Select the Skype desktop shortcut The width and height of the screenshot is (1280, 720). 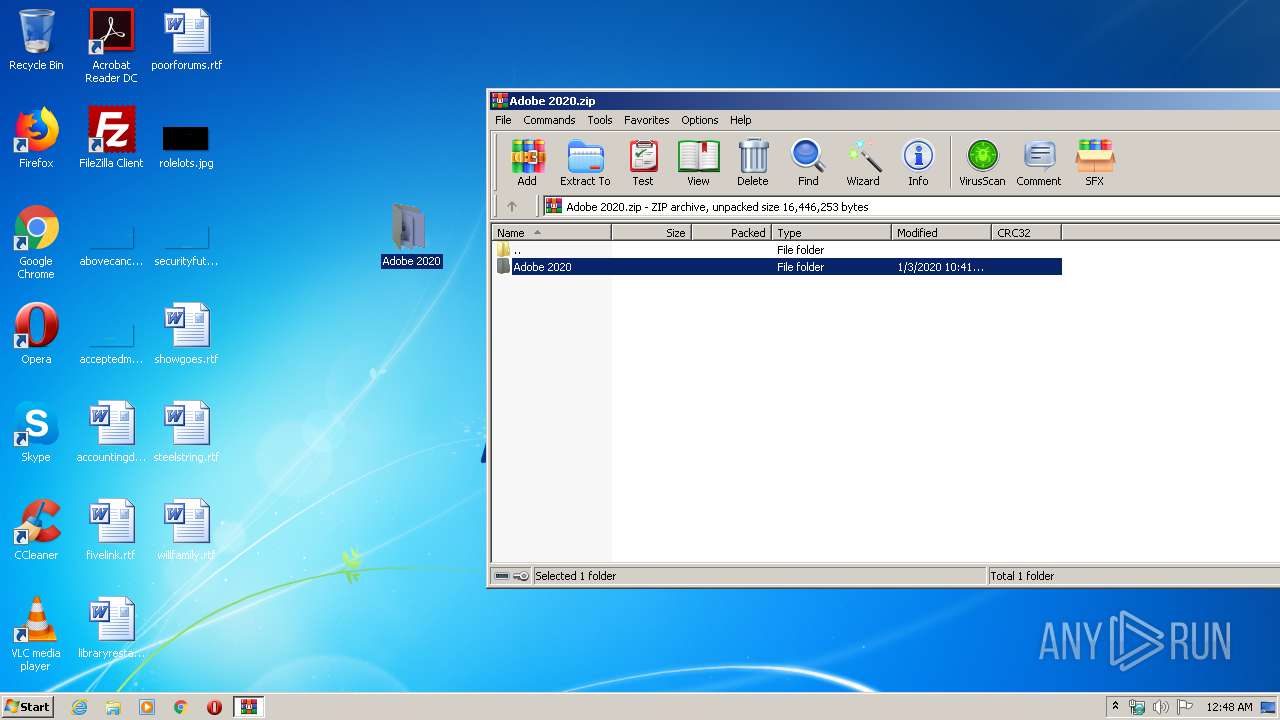pyautogui.click(x=36, y=432)
